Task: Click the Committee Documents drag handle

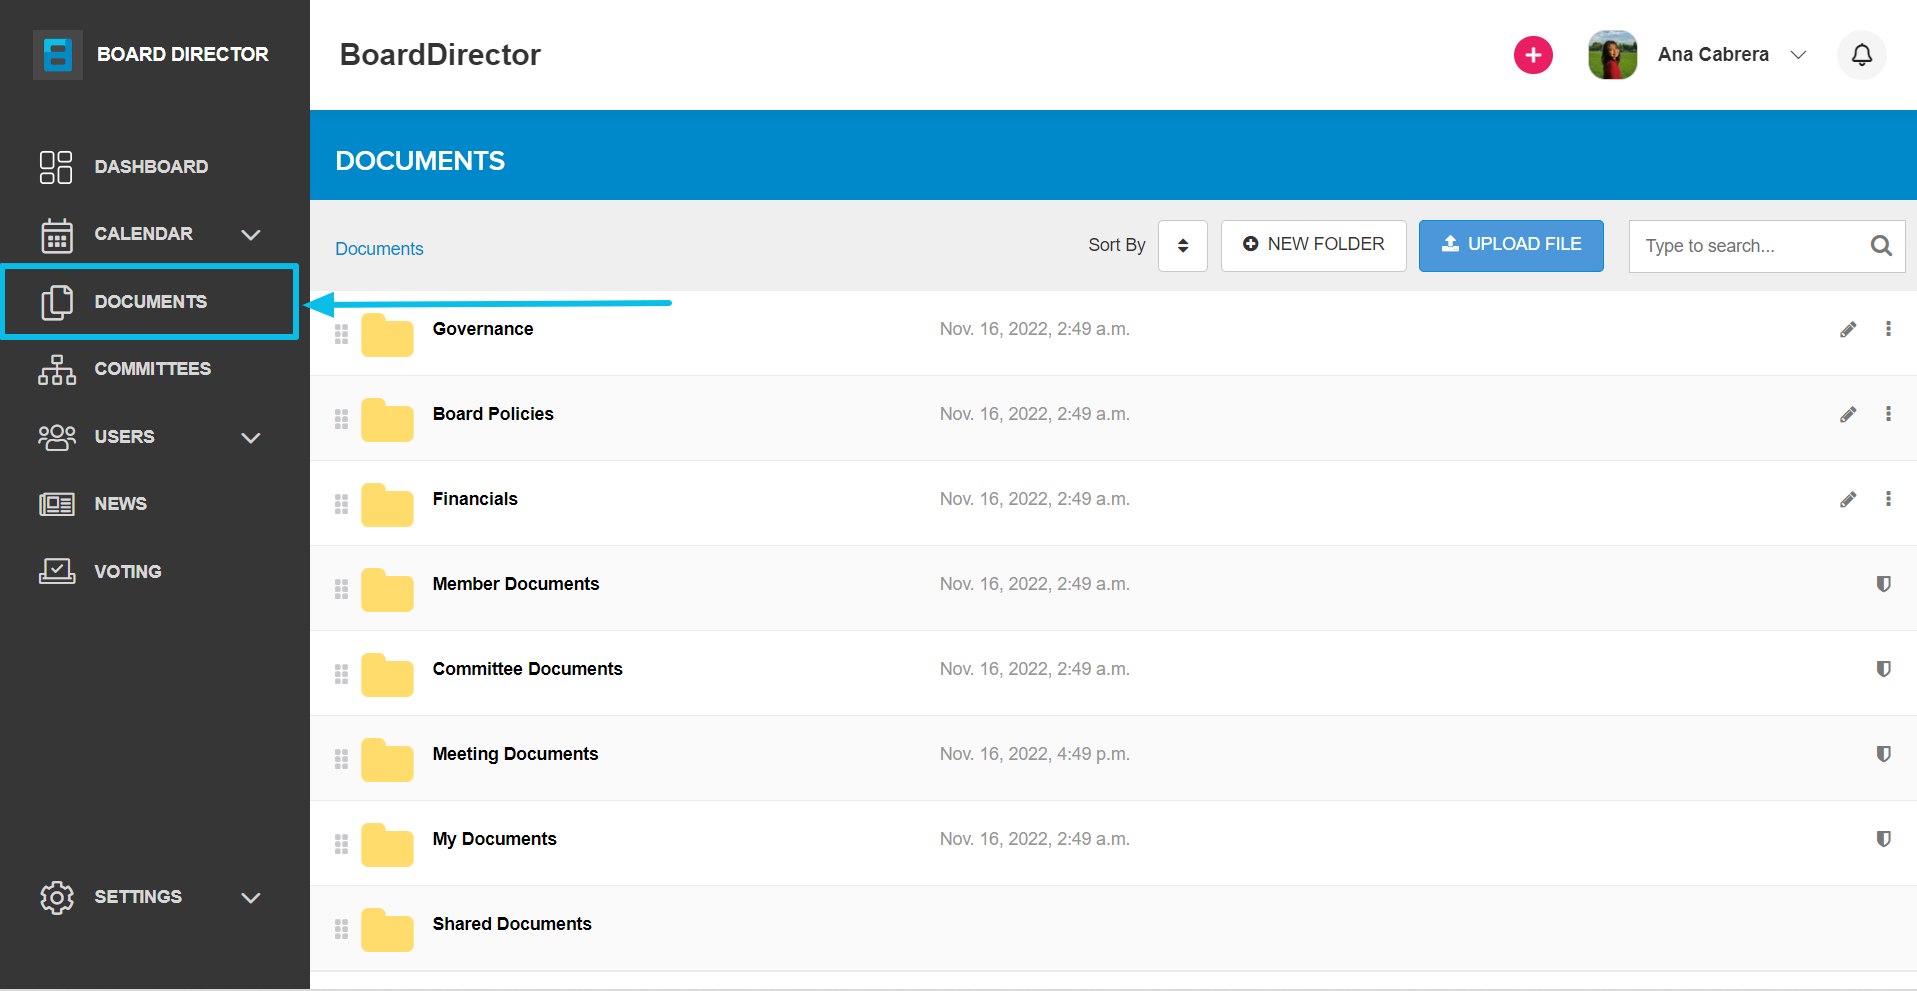Action: pyautogui.click(x=341, y=674)
